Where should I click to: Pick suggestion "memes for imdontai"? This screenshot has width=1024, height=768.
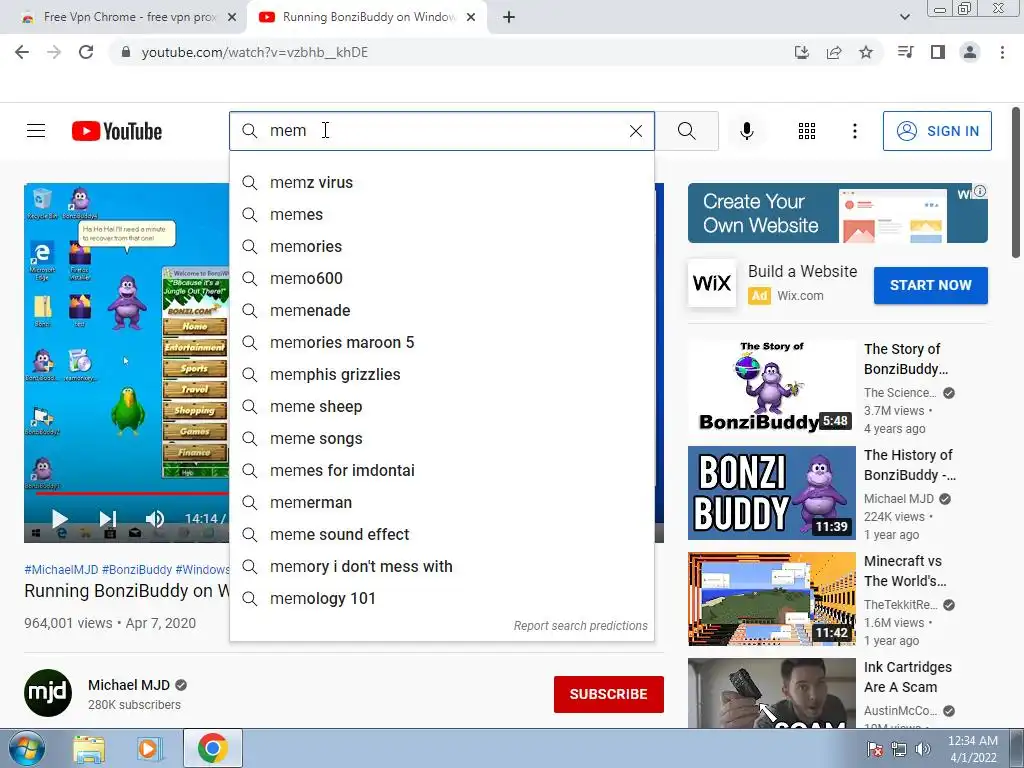coord(441,470)
